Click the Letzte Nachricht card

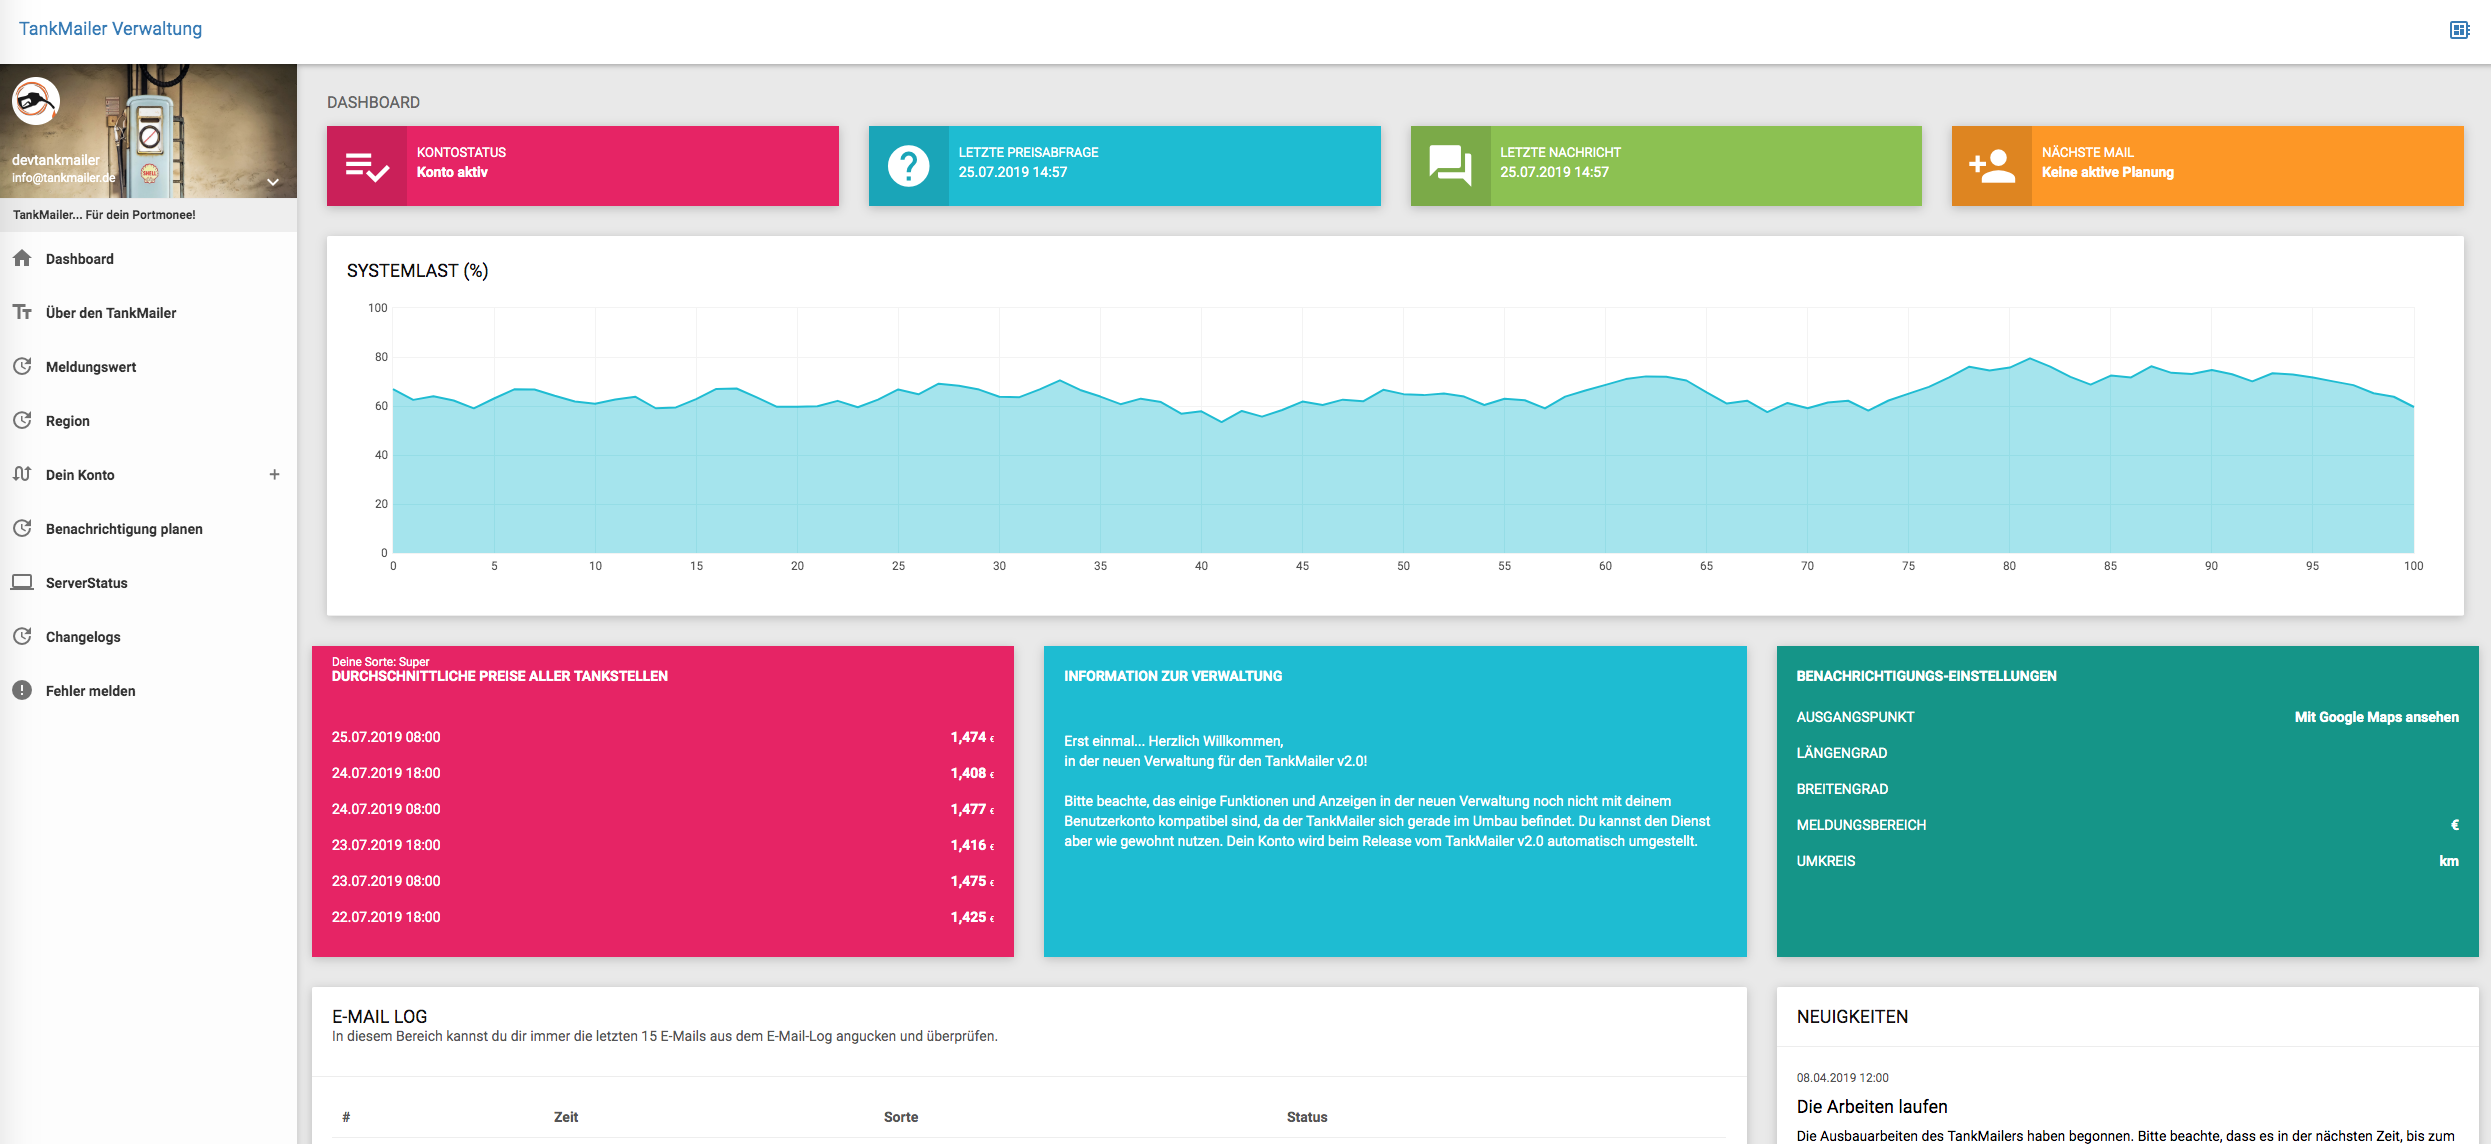pyautogui.click(x=1666, y=166)
